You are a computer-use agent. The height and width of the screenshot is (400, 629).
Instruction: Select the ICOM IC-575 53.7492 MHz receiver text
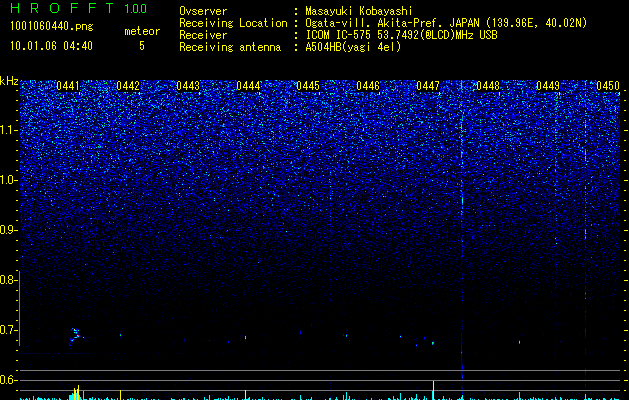pos(401,35)
